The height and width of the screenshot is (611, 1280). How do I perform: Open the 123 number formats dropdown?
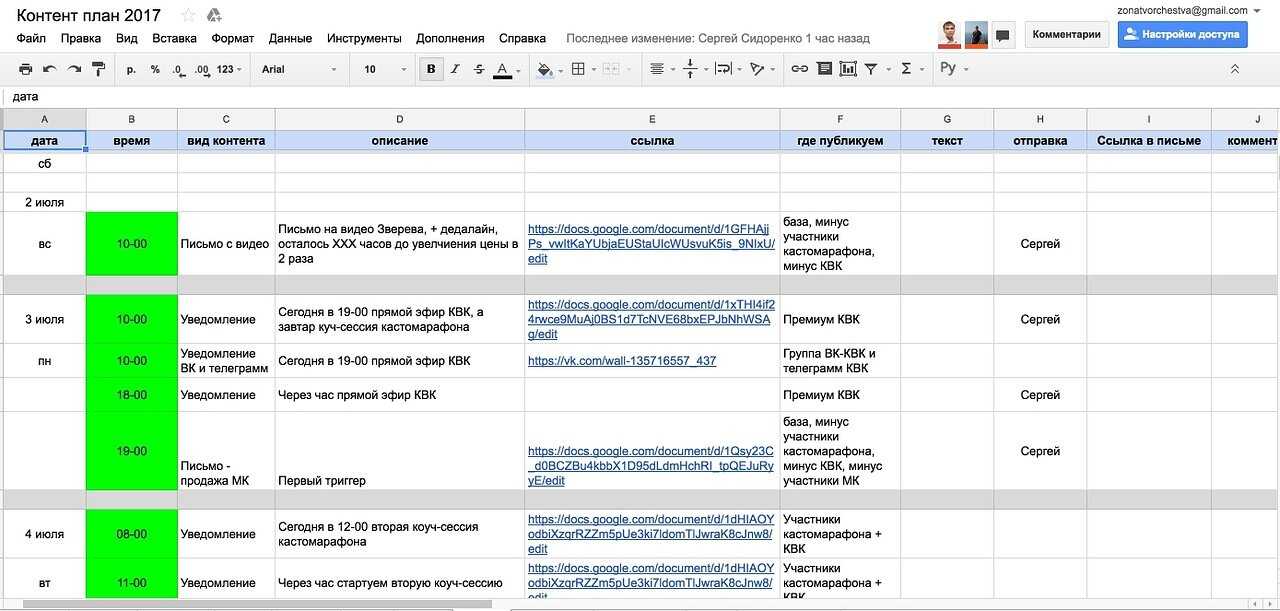(x=229, y=69)
